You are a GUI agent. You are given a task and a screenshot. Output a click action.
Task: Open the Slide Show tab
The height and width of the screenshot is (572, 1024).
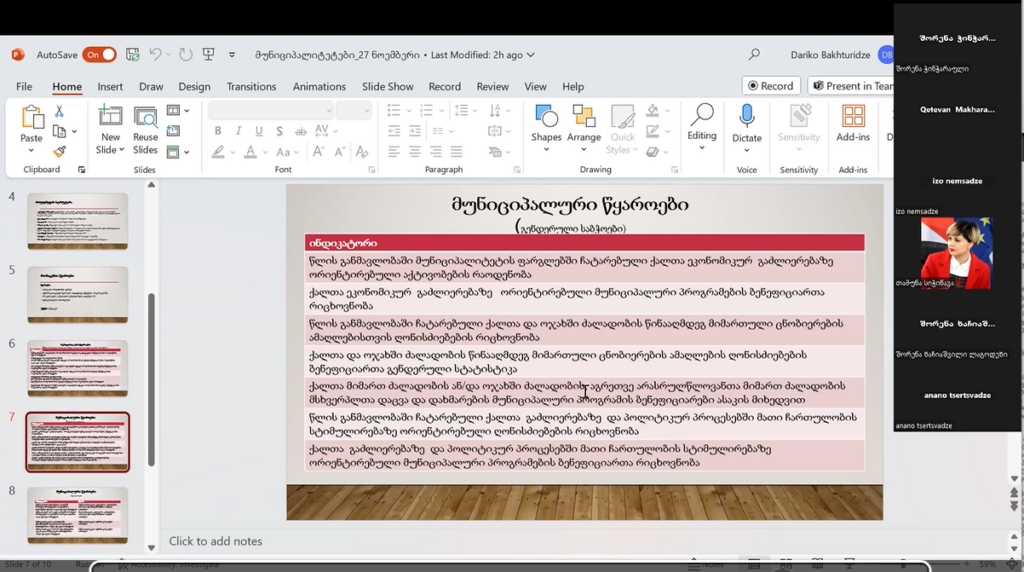(x=387, y=87)
